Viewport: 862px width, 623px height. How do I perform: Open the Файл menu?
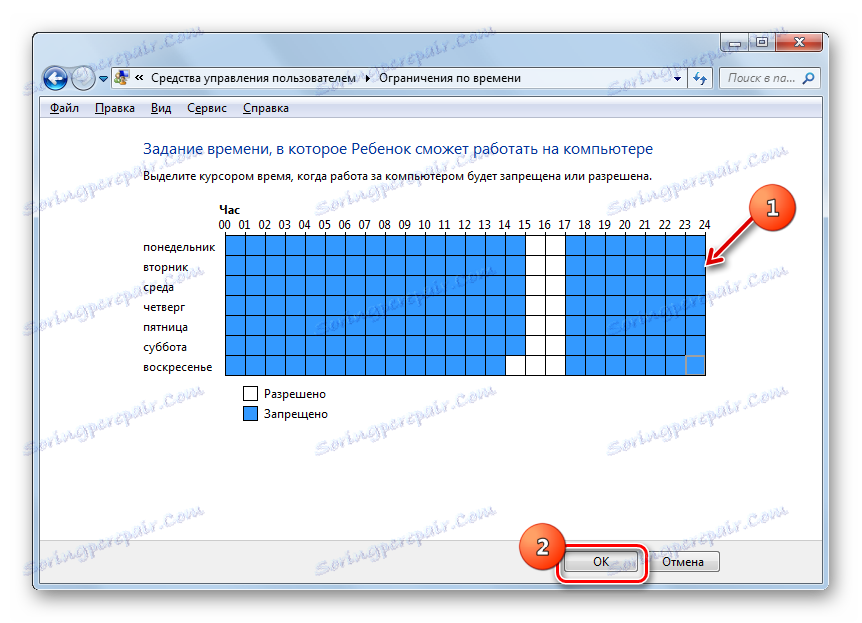(x=64, y=108)
